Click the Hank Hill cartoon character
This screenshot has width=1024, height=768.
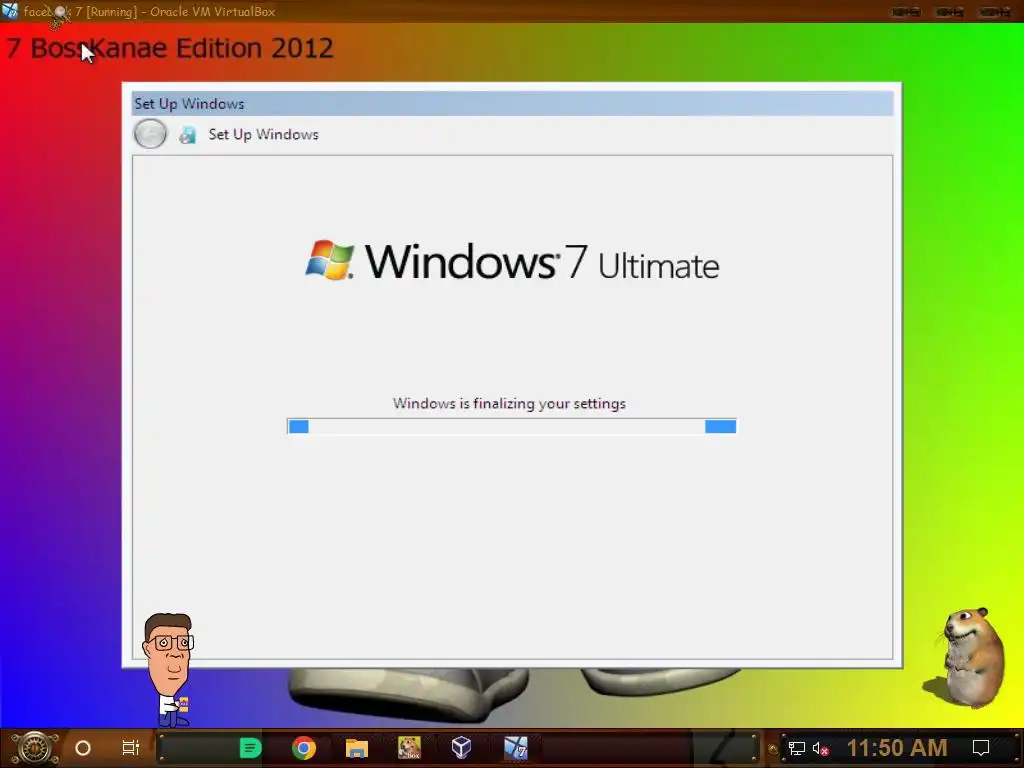click(x=168, y=670)
